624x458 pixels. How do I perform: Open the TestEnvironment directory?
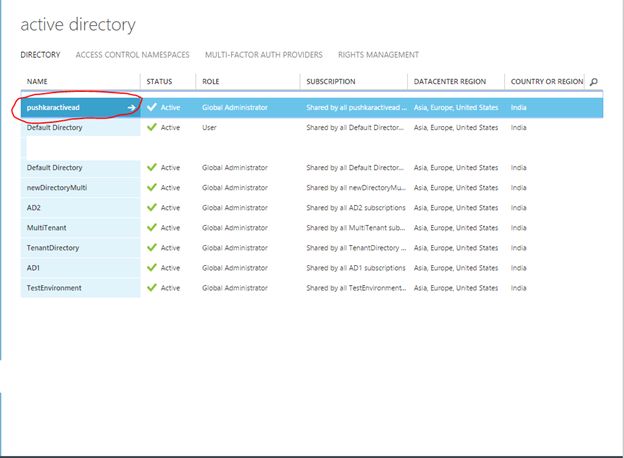pyautogui.click(x=54, y=288)
